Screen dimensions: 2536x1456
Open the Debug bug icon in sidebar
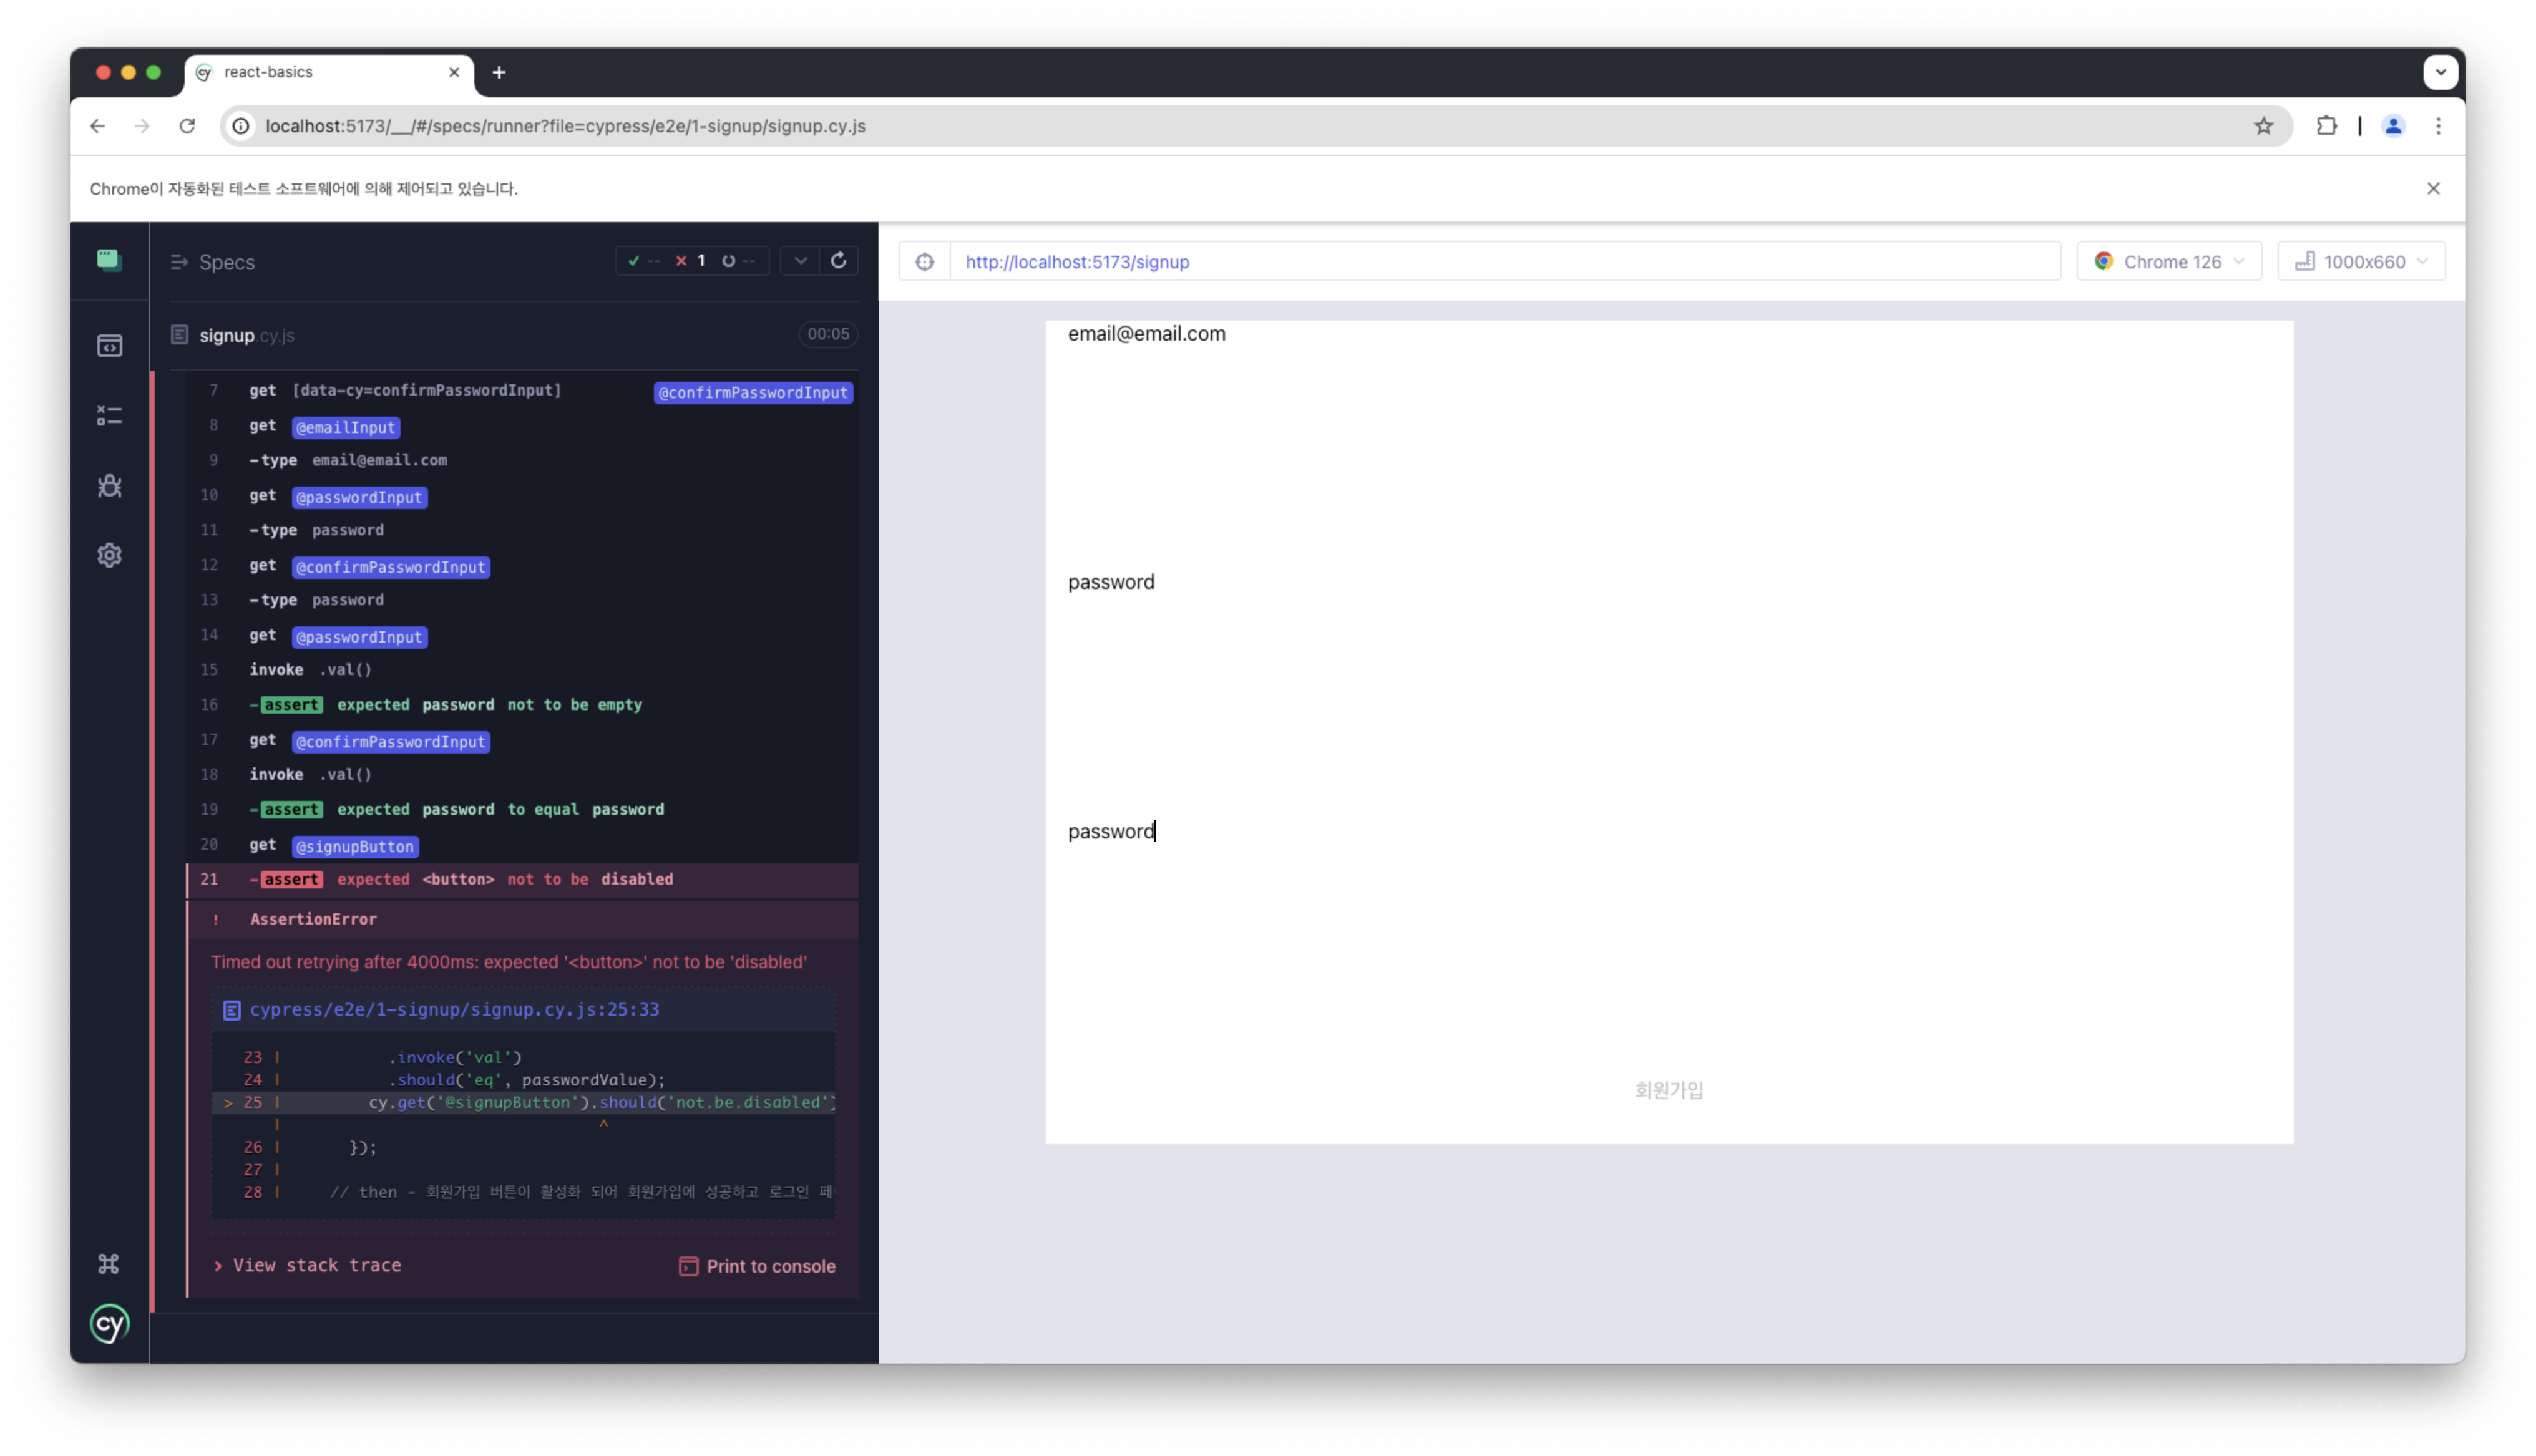click(109, 486)
